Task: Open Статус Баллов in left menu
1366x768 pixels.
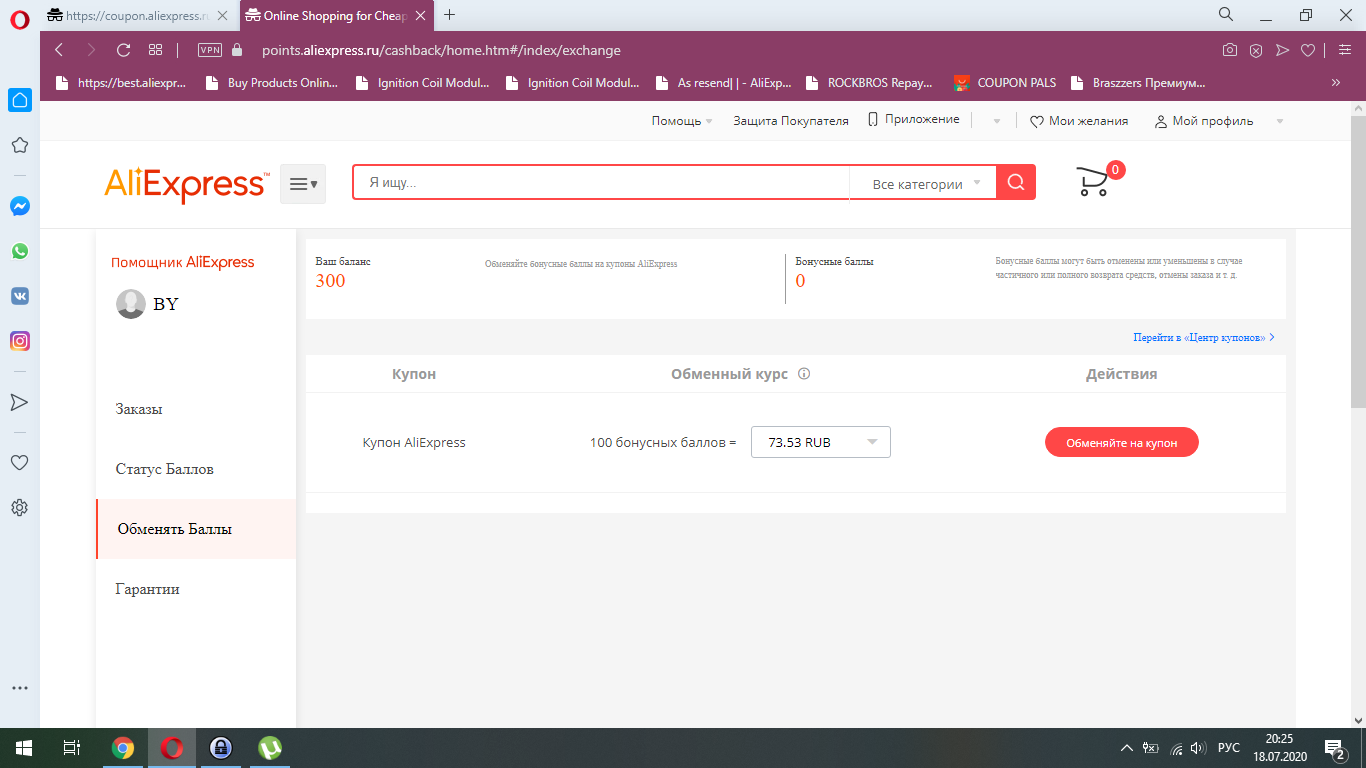Action: pyautogui.click(x=165, y=469)
